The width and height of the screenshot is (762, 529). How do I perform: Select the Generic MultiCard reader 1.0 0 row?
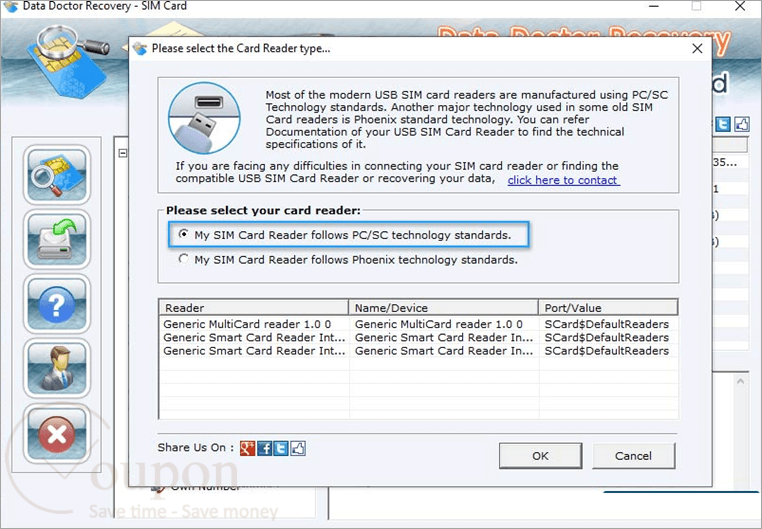click(418, 324)
